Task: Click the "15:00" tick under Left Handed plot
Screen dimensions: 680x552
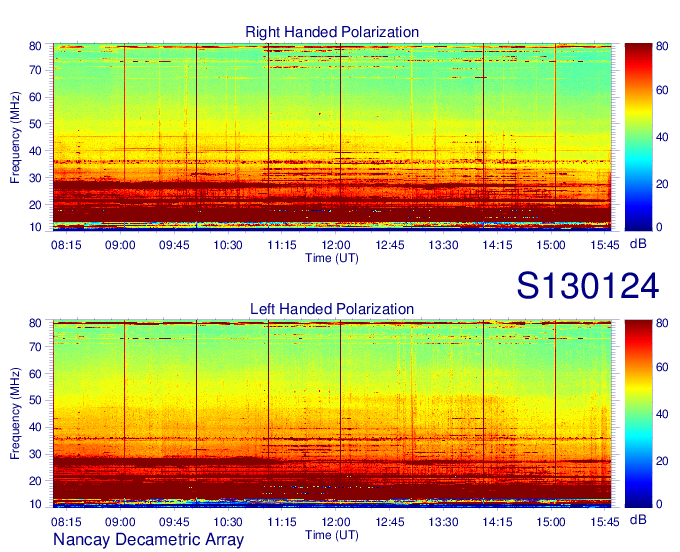Action: 551,522
